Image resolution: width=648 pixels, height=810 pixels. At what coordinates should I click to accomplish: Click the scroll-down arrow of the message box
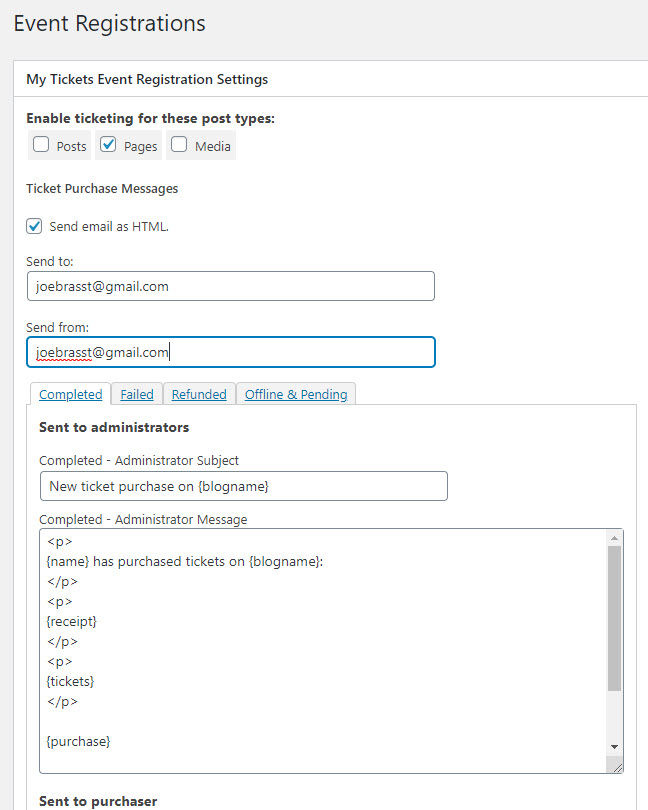coord(613,747)
